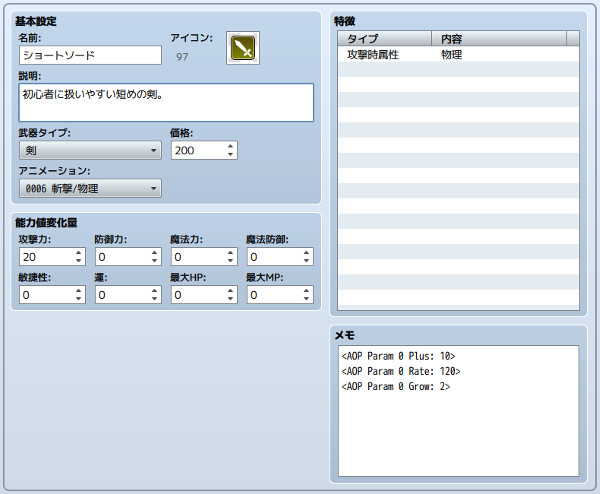
Task: Decrease 最大MP with the down arrow
Action: click(x=306, y=299)
